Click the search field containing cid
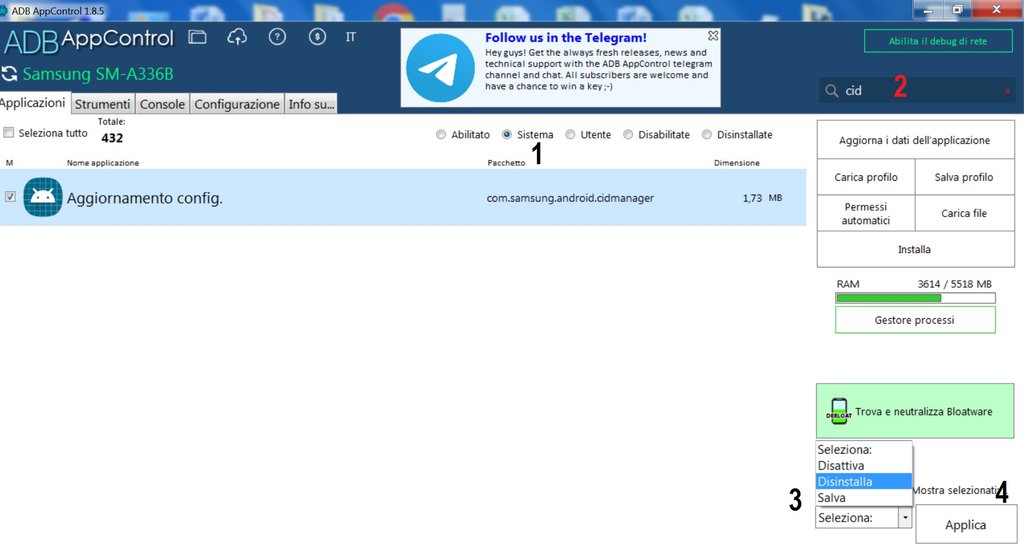Viewport: 1024px width, 545px height. coord(918,91)
